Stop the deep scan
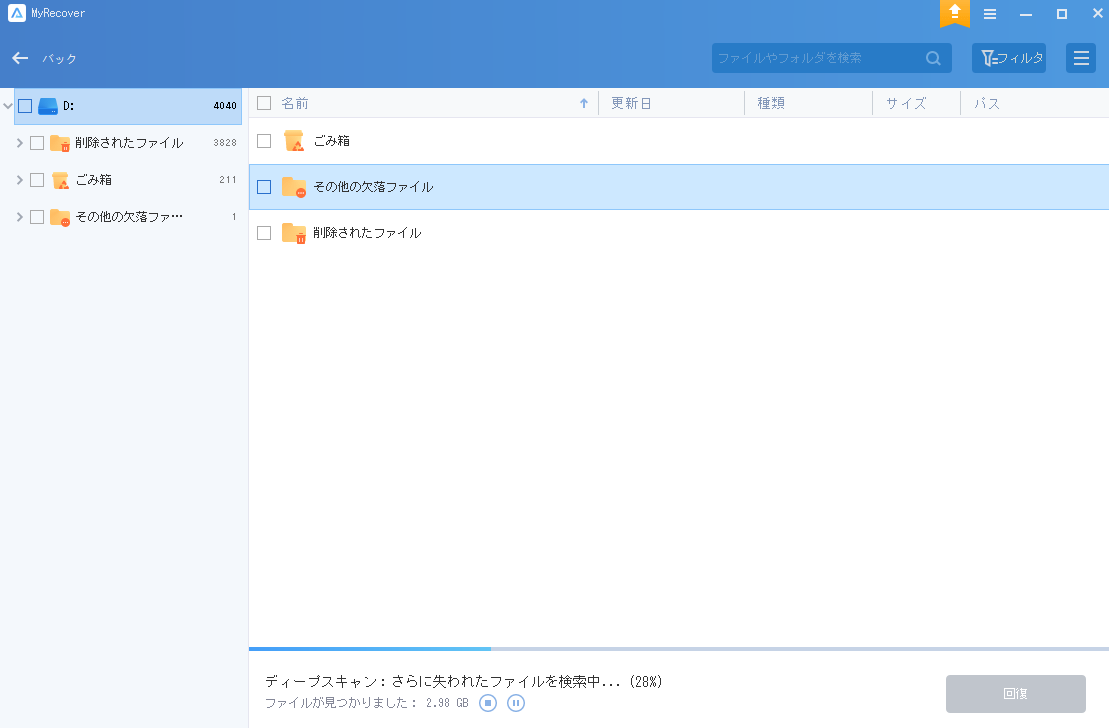Screen dimensions: 1109x728 pos(488,703)
